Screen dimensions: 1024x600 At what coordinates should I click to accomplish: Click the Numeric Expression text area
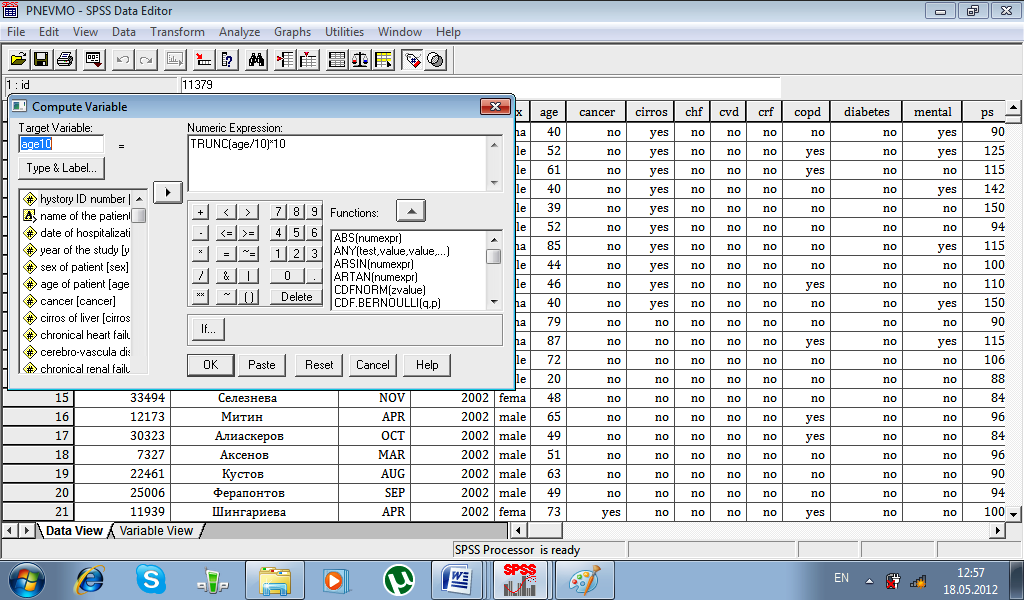[x=338, y=163]
